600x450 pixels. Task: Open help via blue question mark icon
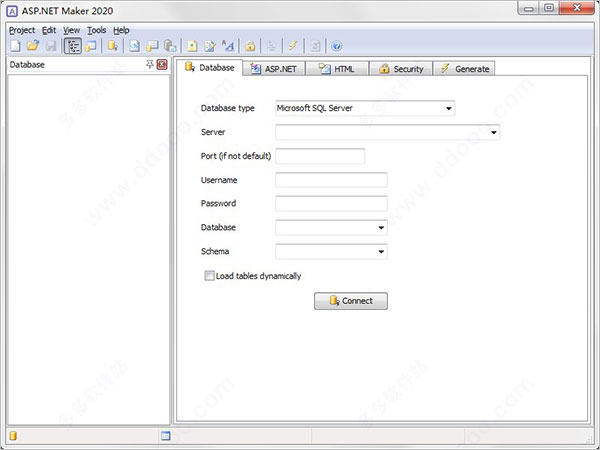point(336,46)
